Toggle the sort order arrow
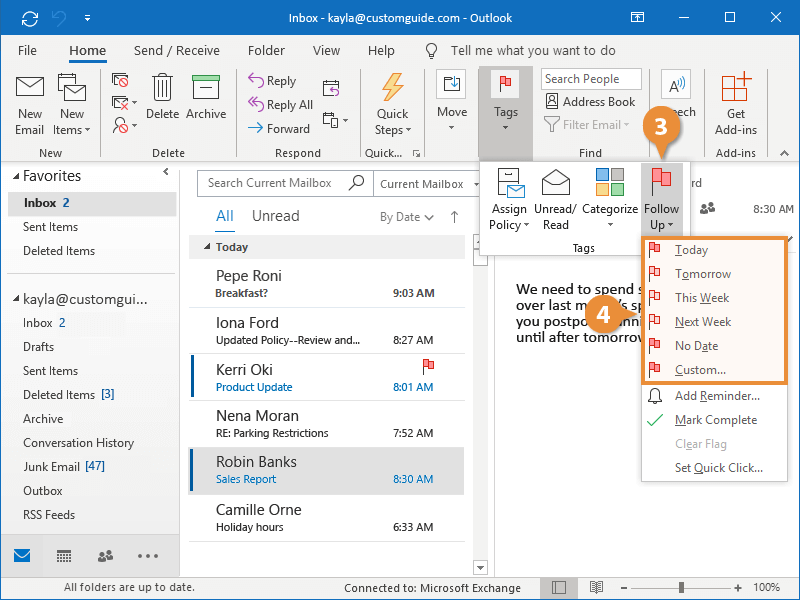 coord(454,217)
